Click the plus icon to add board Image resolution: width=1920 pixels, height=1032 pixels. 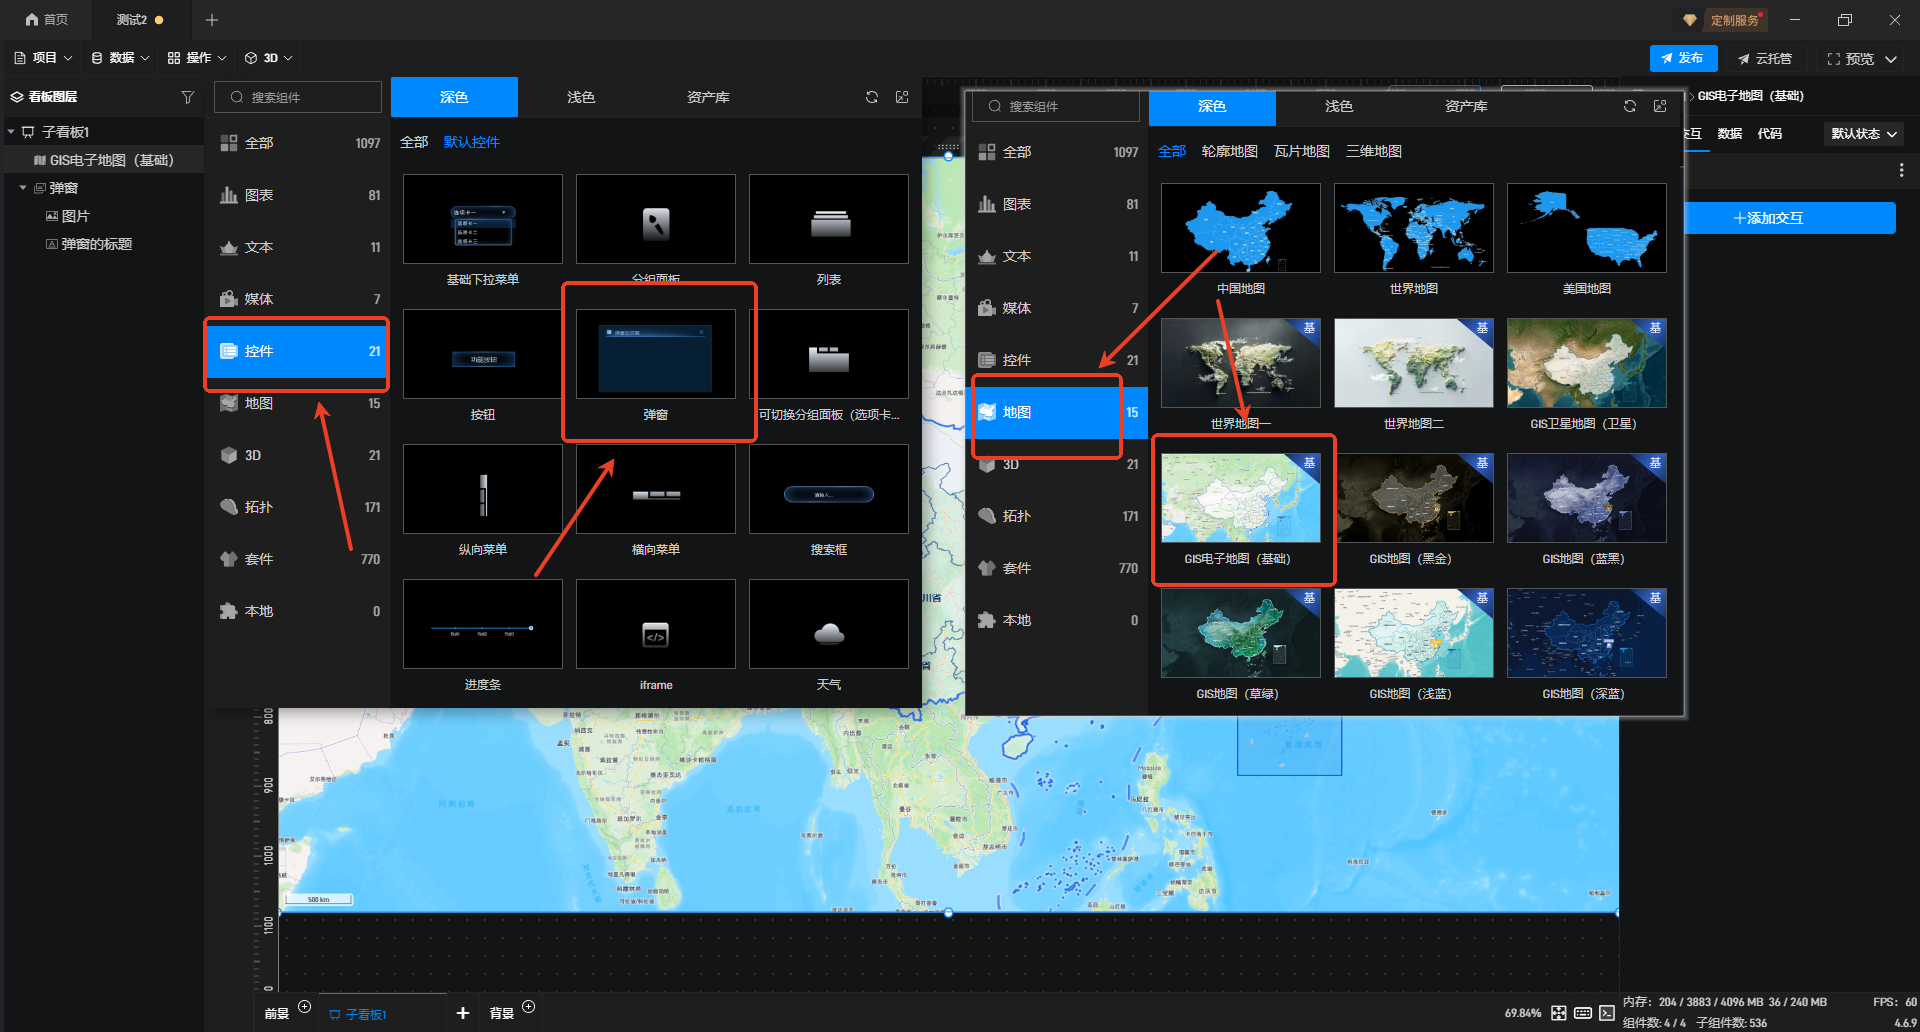click(x=463, y=1013)
